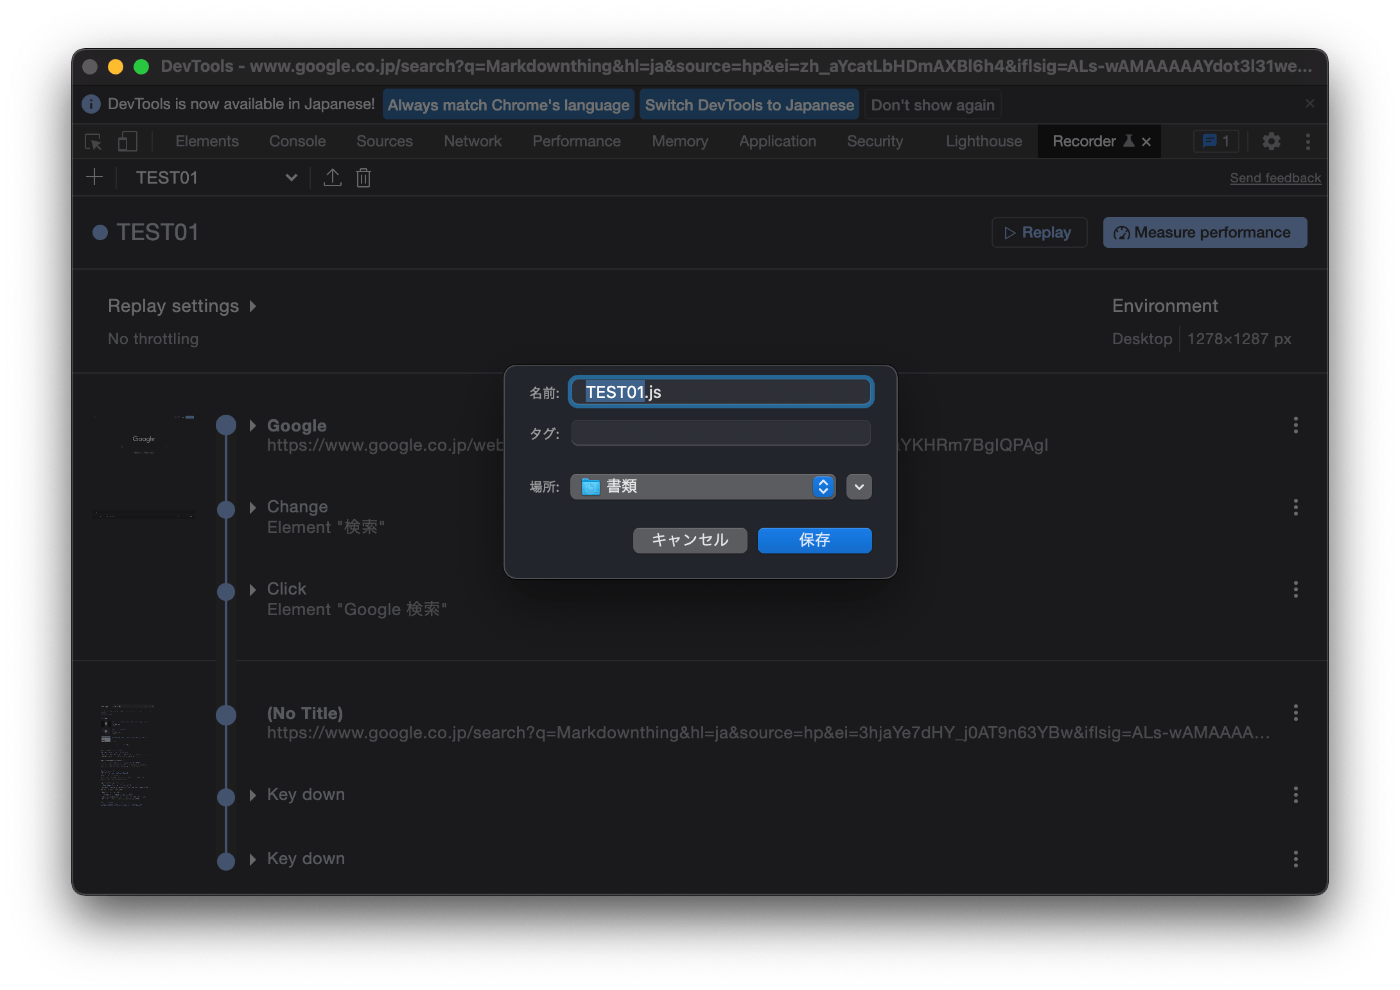Click the No throttling text
1400x990 pixels.
pos(153,339)
